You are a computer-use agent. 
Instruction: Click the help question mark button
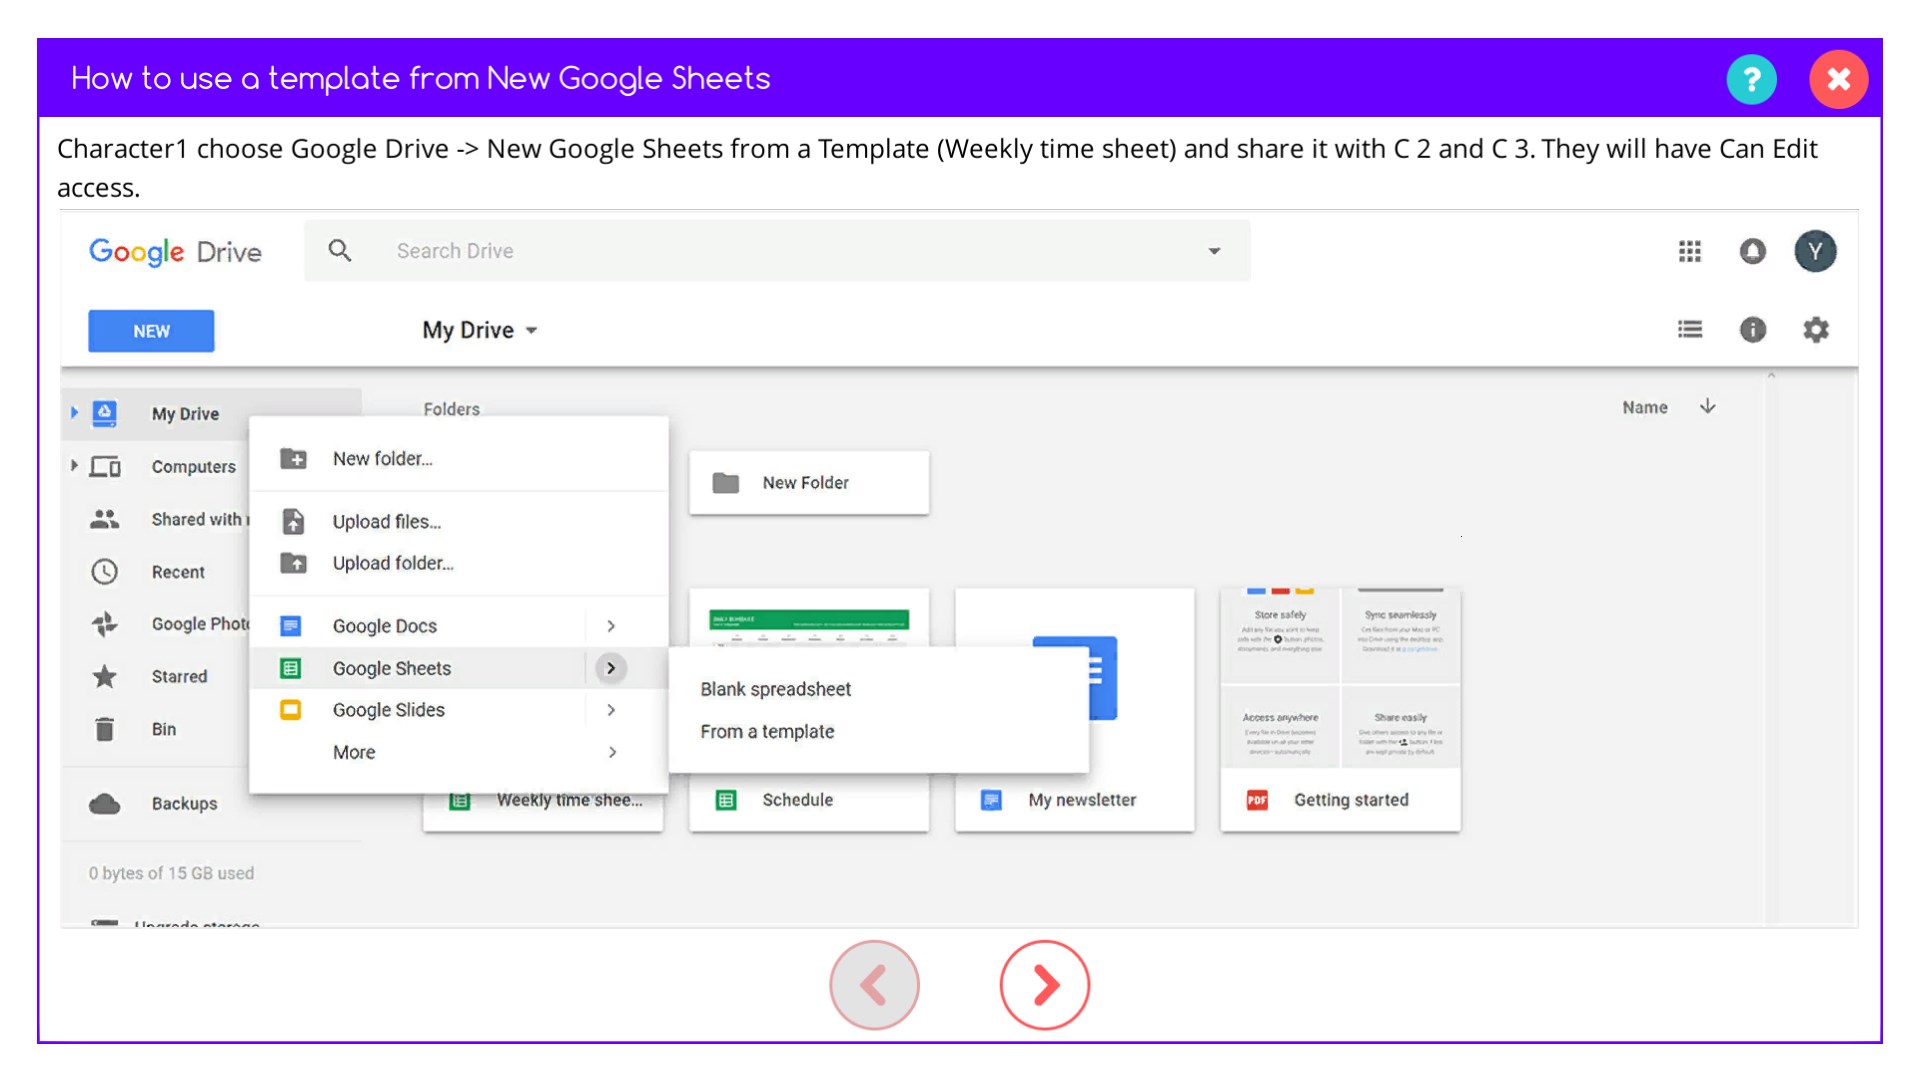[x=1751, y=79]
